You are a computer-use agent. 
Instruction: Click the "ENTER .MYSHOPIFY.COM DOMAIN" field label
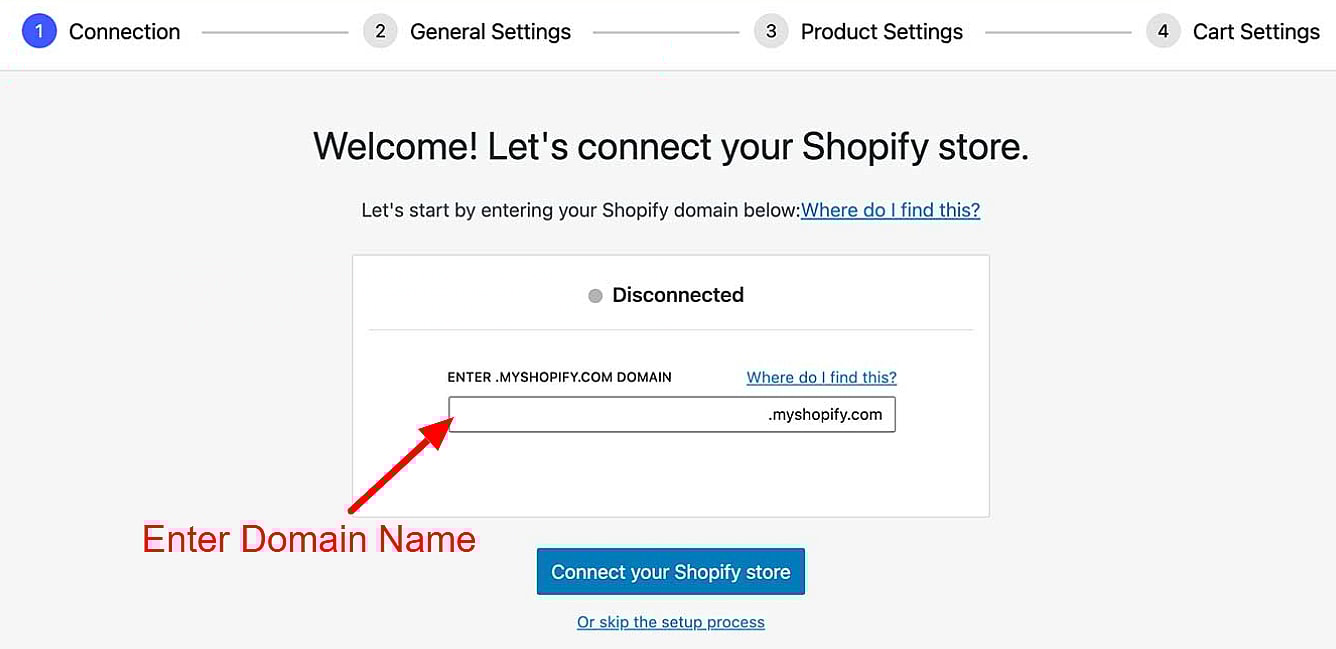pos(559,377)
